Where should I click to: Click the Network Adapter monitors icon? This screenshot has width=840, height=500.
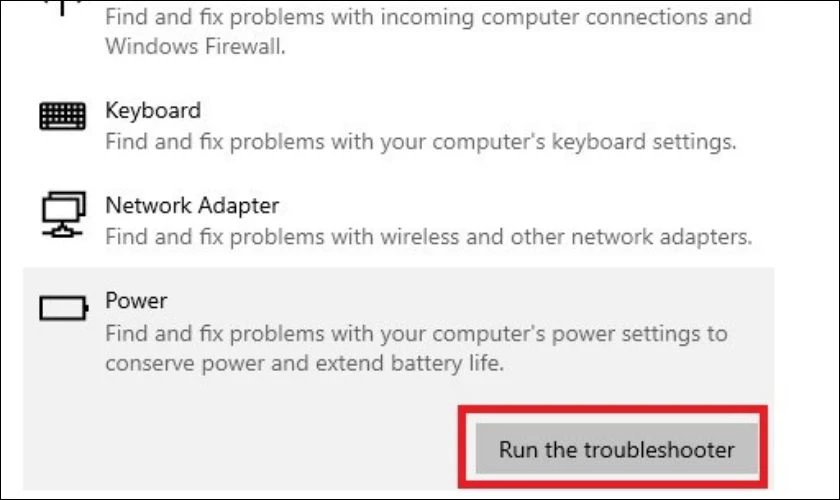pos(63,214)
